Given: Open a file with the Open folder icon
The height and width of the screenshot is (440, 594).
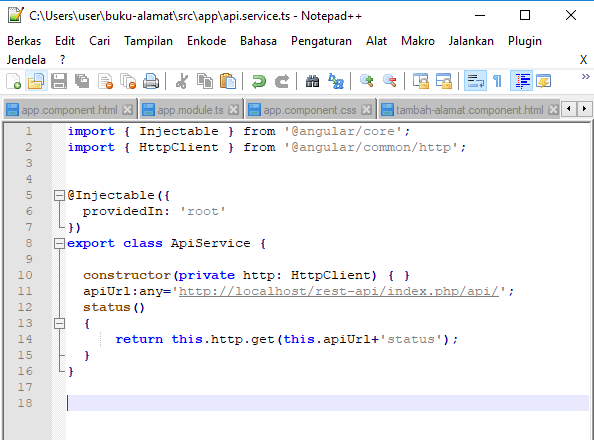Looking at the screenshot, I should coord(36,81).
